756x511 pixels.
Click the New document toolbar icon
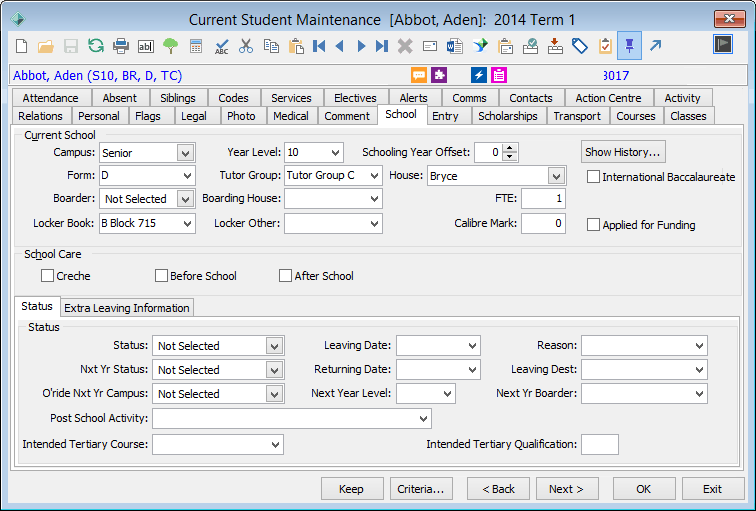coord(21,46)
